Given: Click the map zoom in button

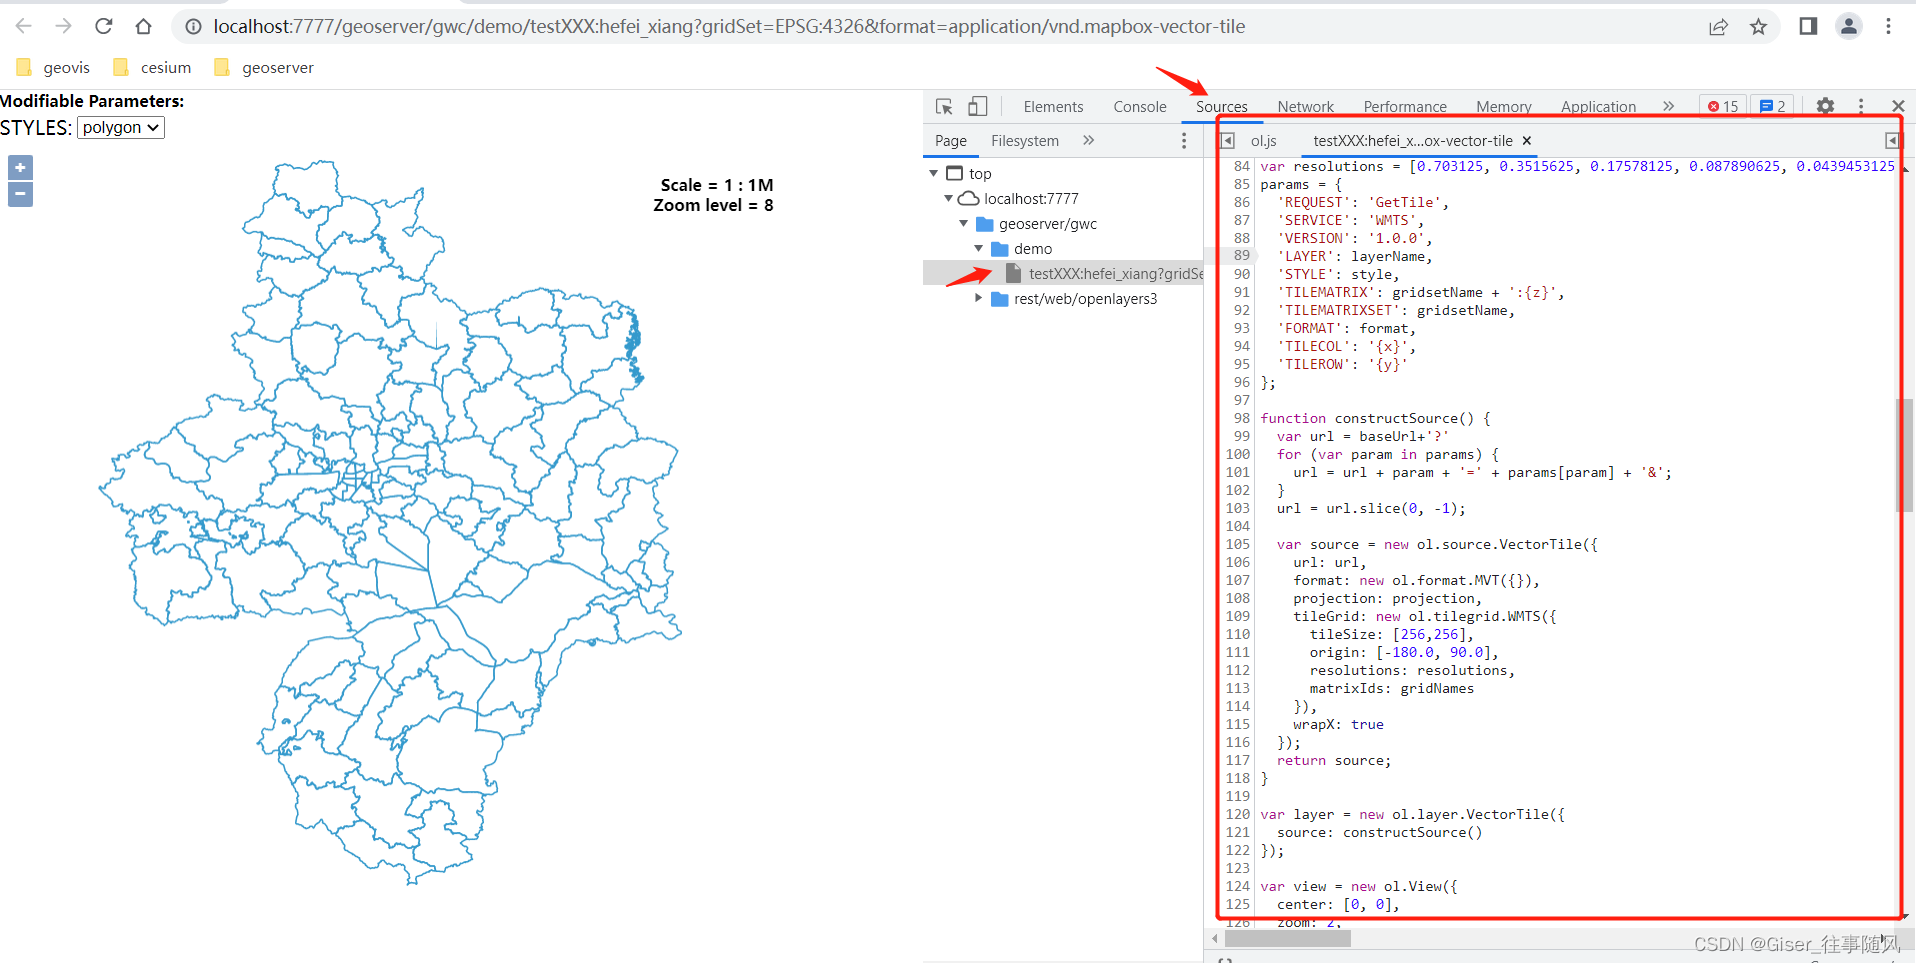Looking at the screenshot, I should click(20, 167).
